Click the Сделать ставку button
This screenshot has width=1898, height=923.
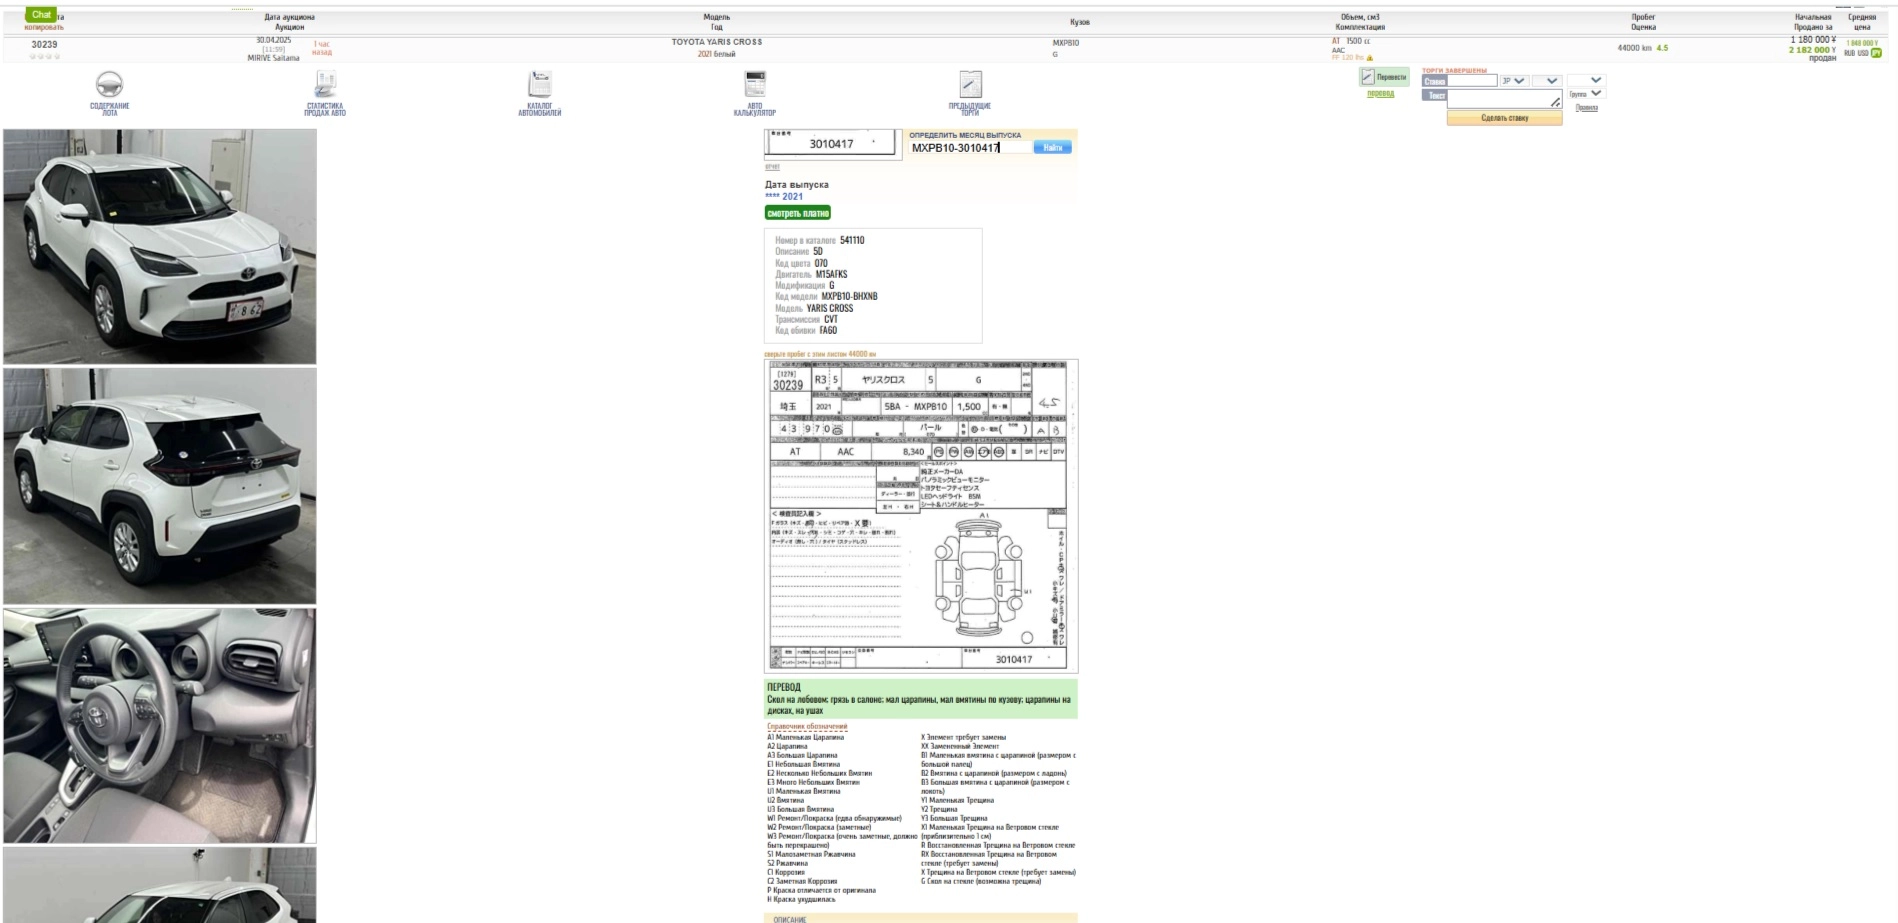point(1504,118)
